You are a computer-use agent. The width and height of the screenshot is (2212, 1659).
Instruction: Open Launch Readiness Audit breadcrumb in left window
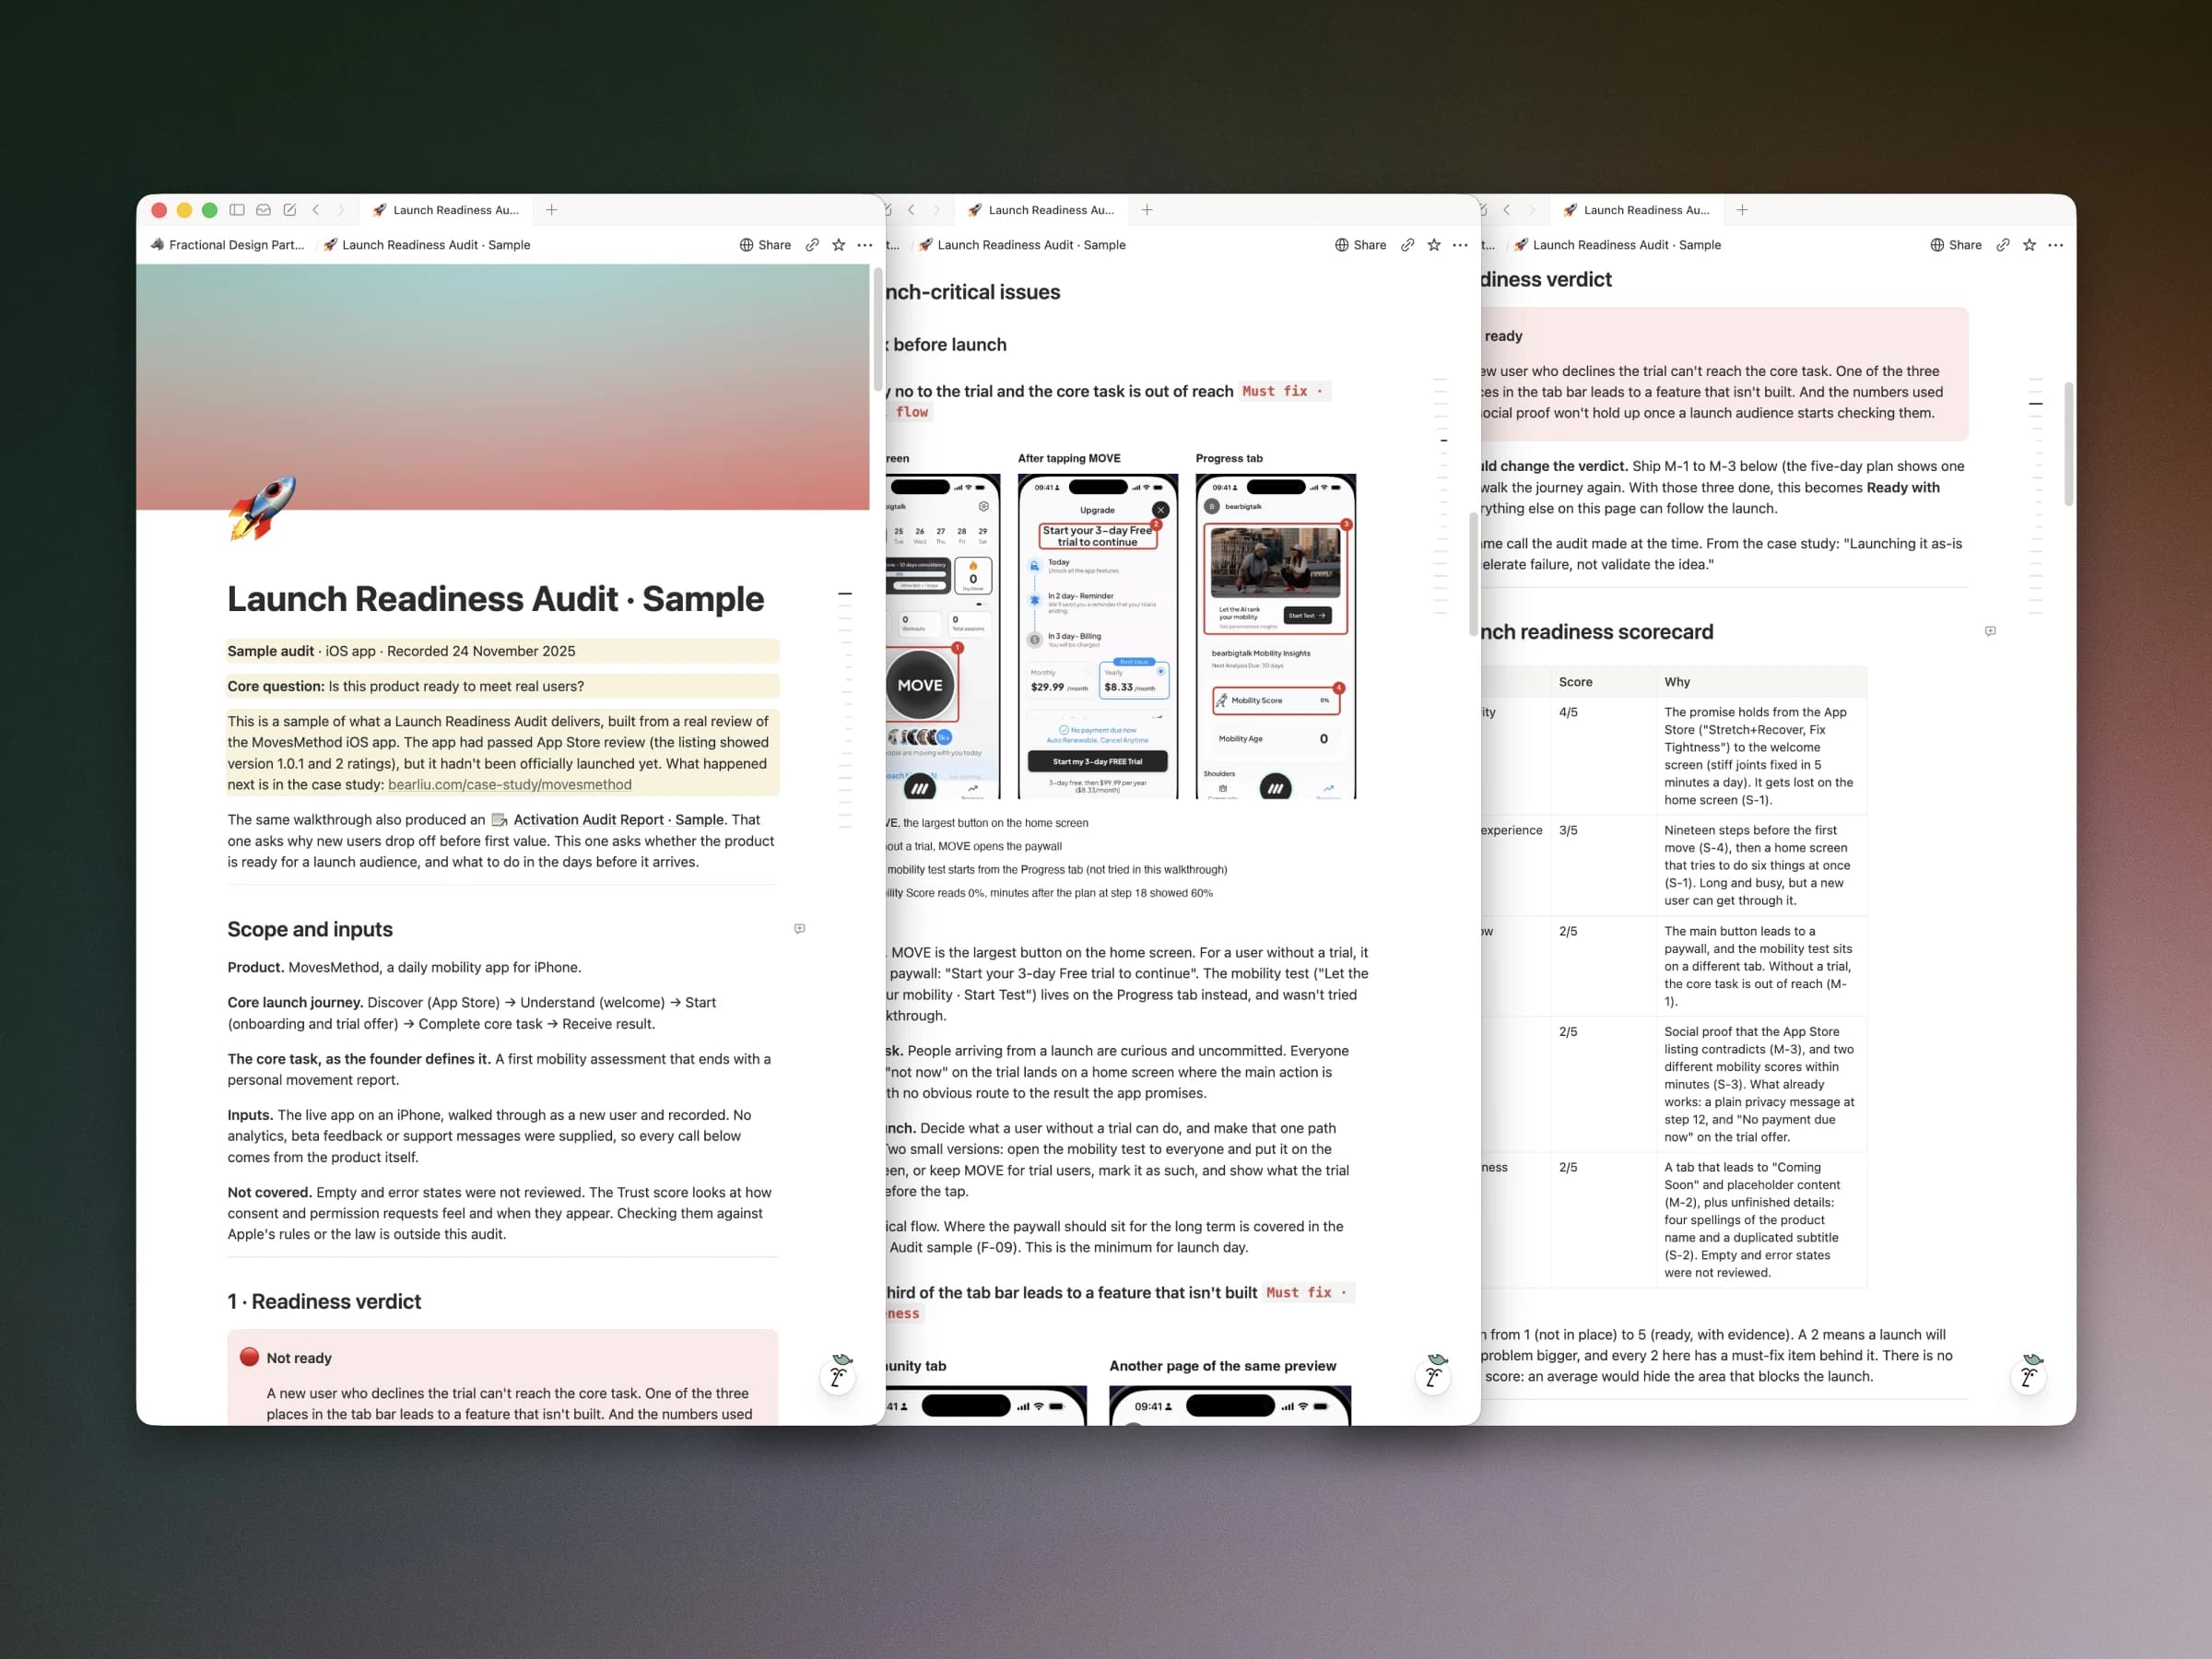pos(427,245)
